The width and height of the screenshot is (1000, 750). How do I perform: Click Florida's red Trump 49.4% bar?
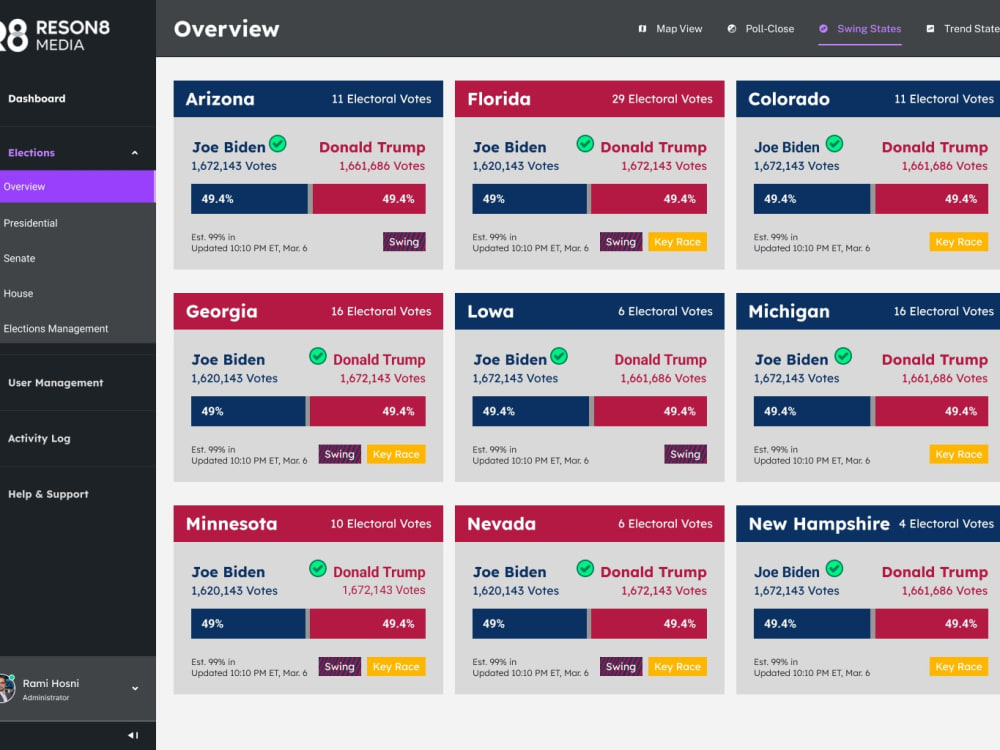coord(649,199)
